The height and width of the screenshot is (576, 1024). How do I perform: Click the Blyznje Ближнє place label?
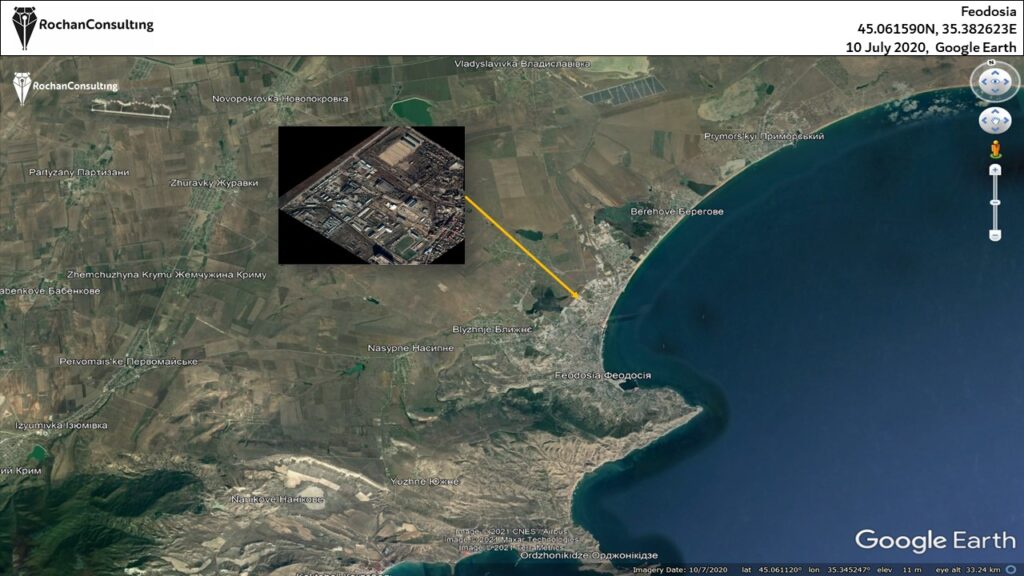point(492,330)
